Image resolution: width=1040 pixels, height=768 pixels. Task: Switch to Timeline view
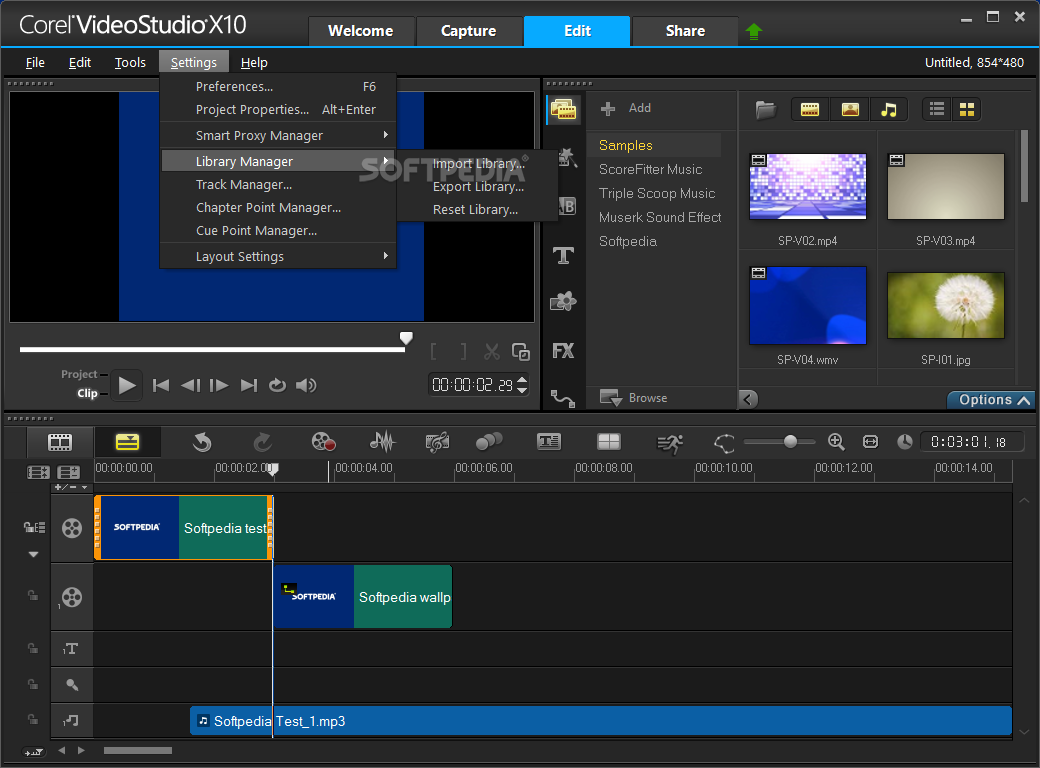127,442
